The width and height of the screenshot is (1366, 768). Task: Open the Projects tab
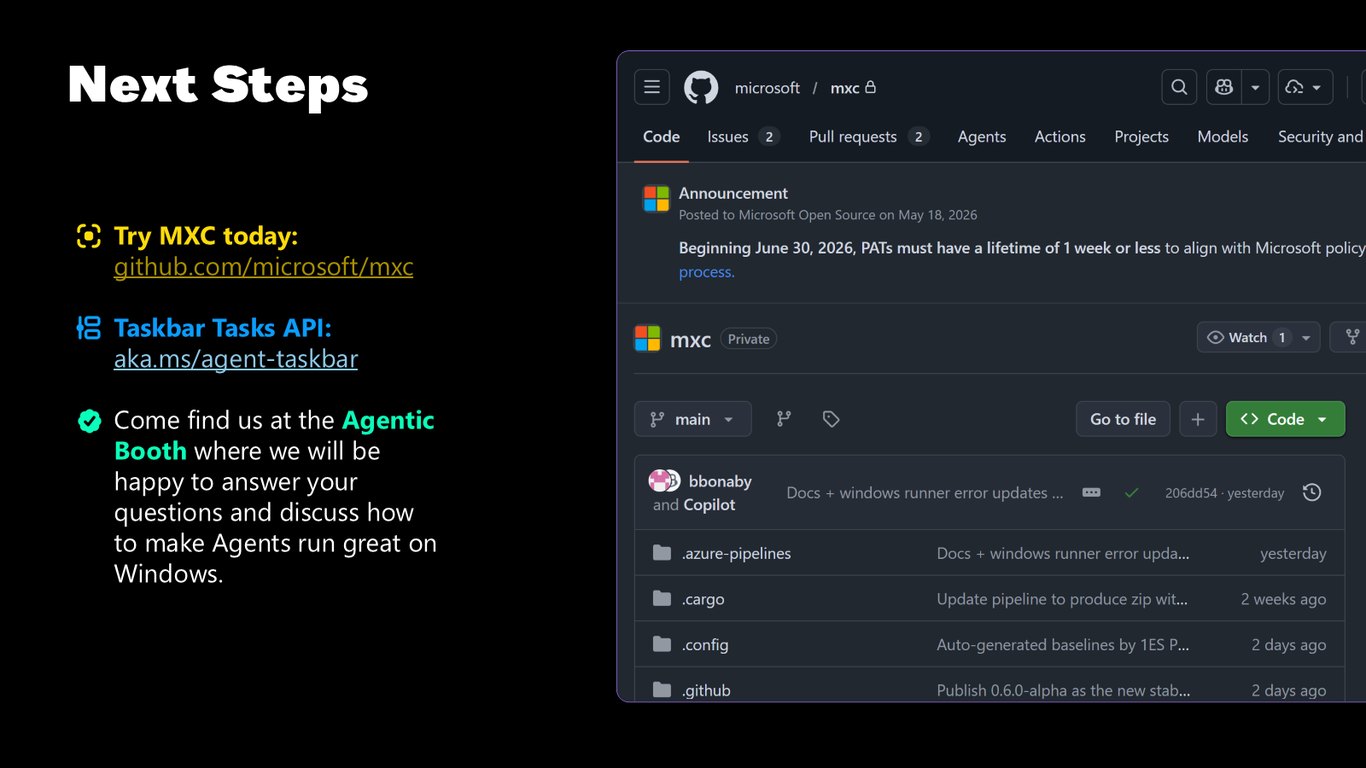pyautogui.click(x=1141, y=137)
